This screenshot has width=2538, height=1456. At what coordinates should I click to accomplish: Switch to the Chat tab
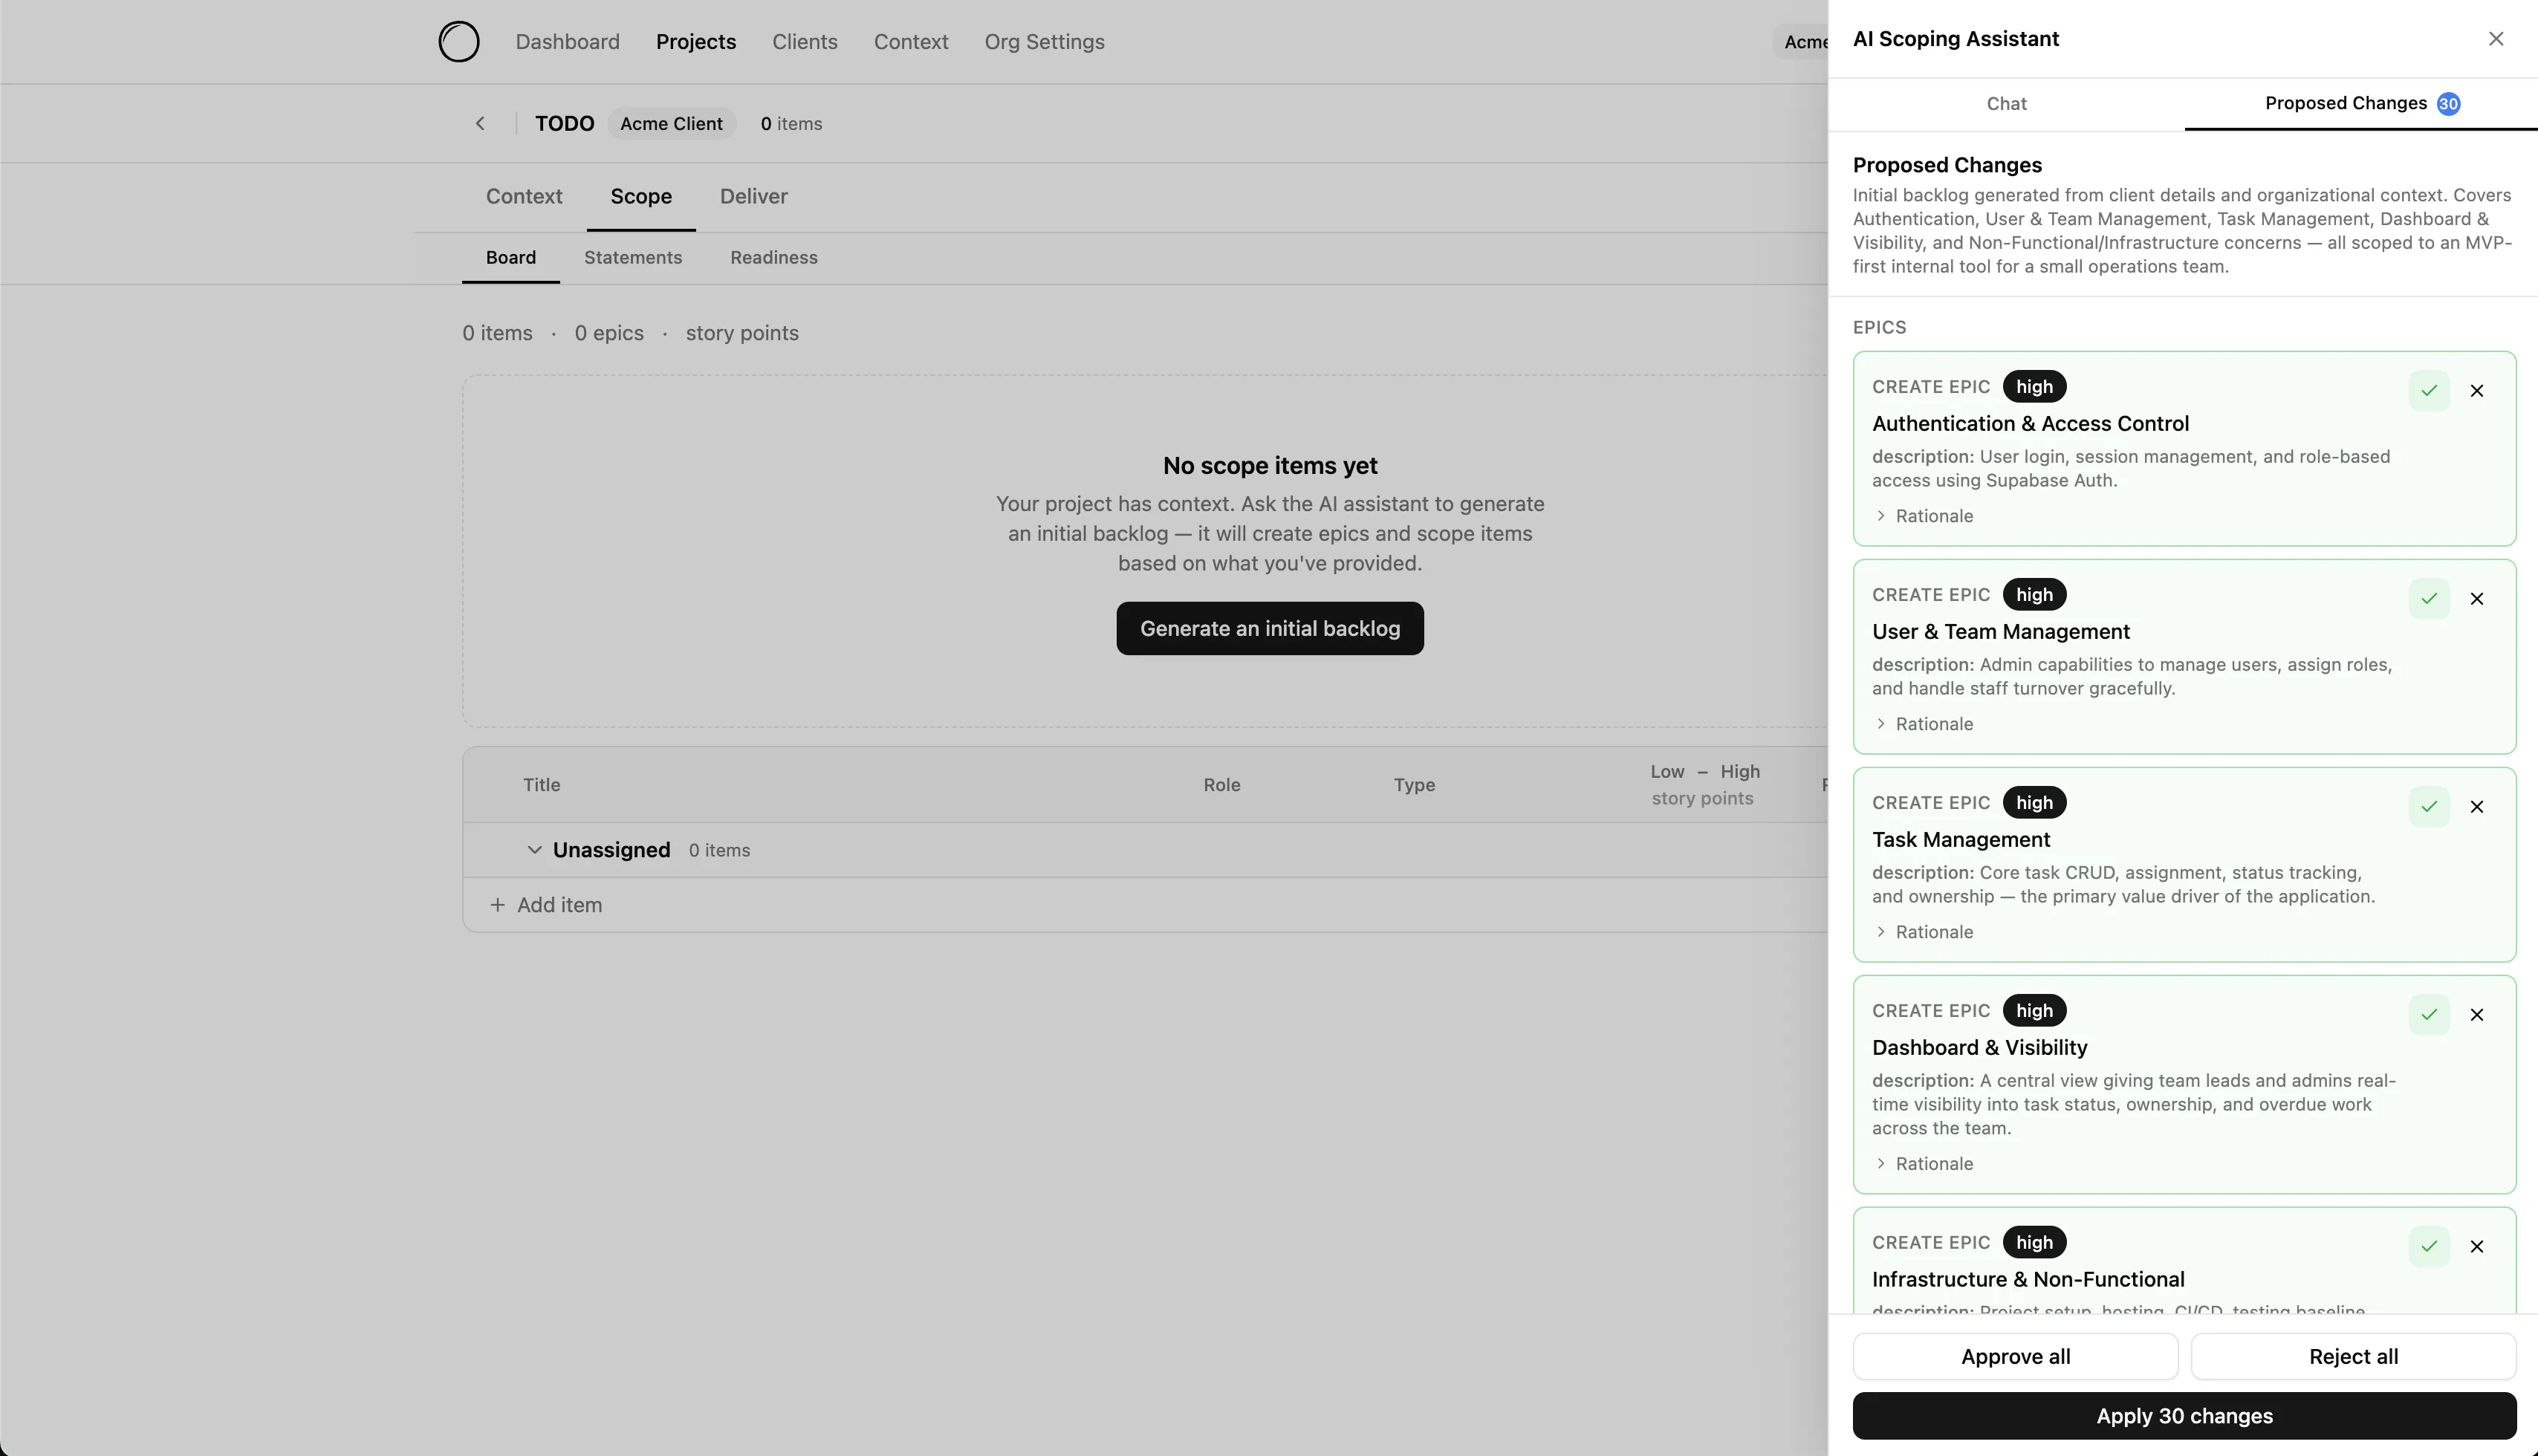(2006, 104)
